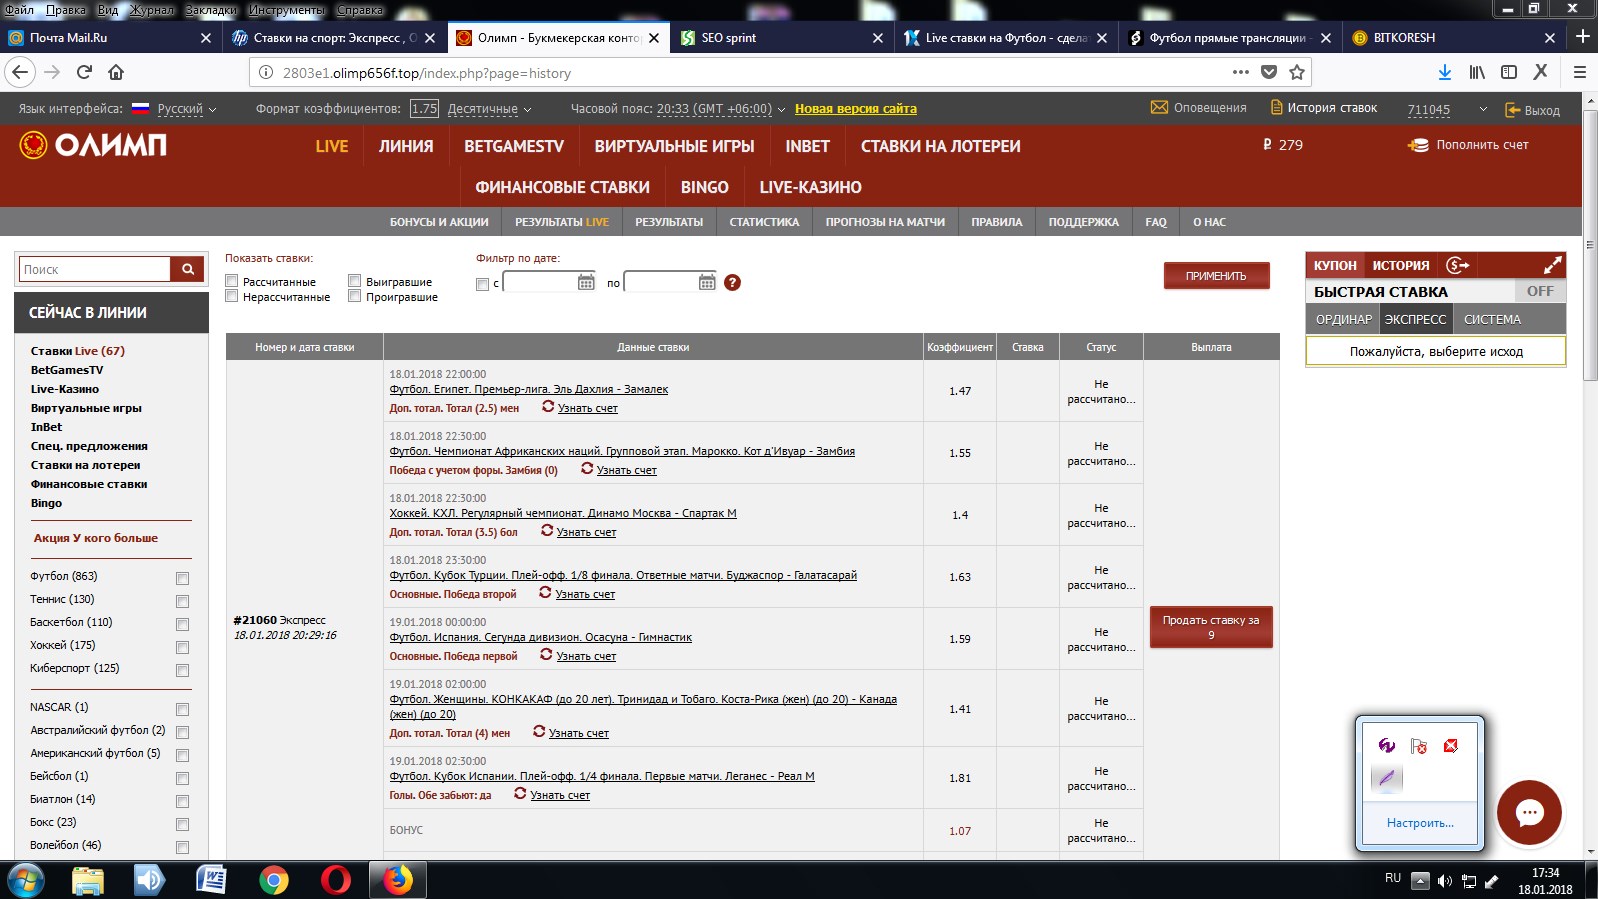
Task: Open Firefox downloads arrow
Action: (x=1444, y=72)
